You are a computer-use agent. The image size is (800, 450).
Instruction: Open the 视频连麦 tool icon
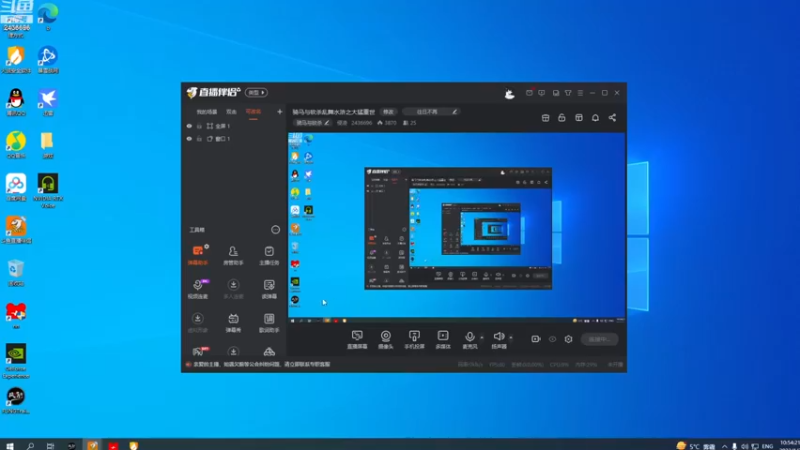point(198,288)
